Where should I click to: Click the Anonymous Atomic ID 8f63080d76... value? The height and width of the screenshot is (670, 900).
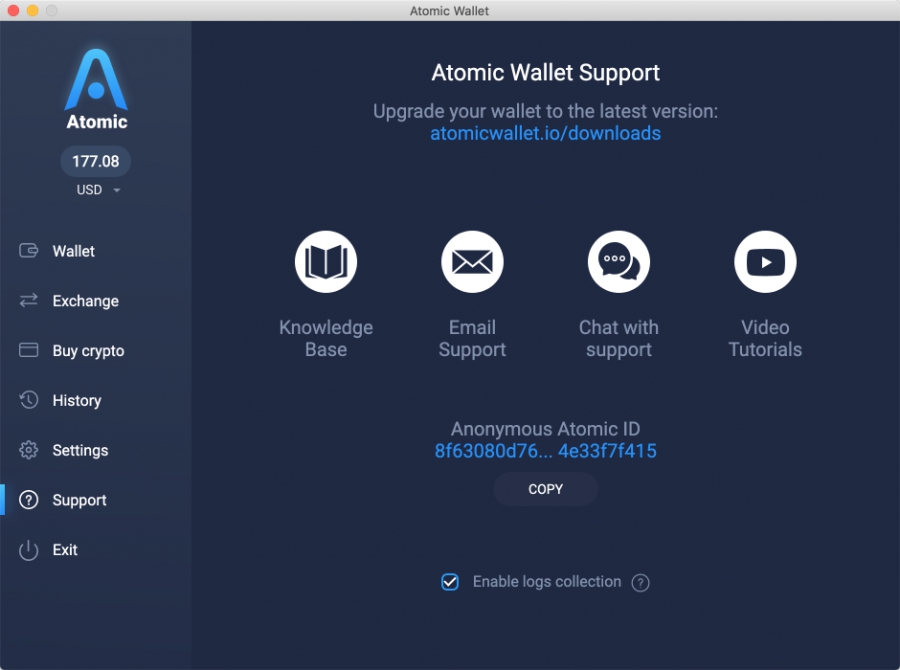[x=545, y=451]
